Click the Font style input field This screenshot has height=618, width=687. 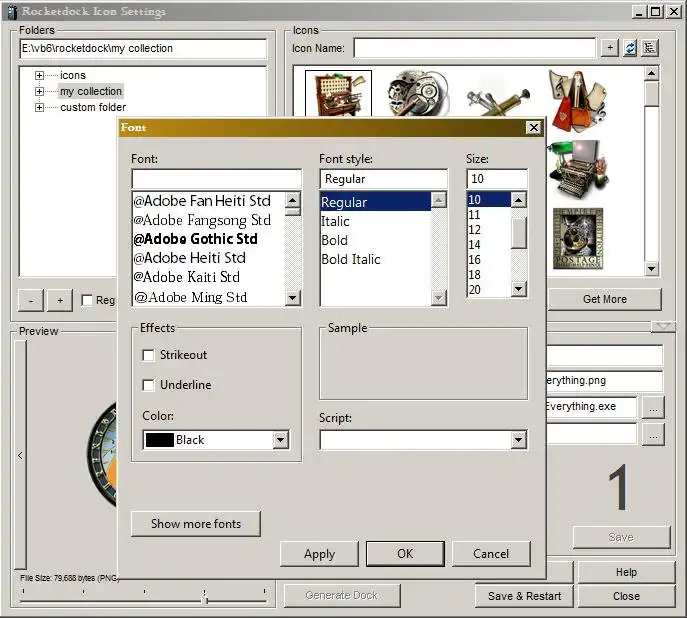point(384,179)
